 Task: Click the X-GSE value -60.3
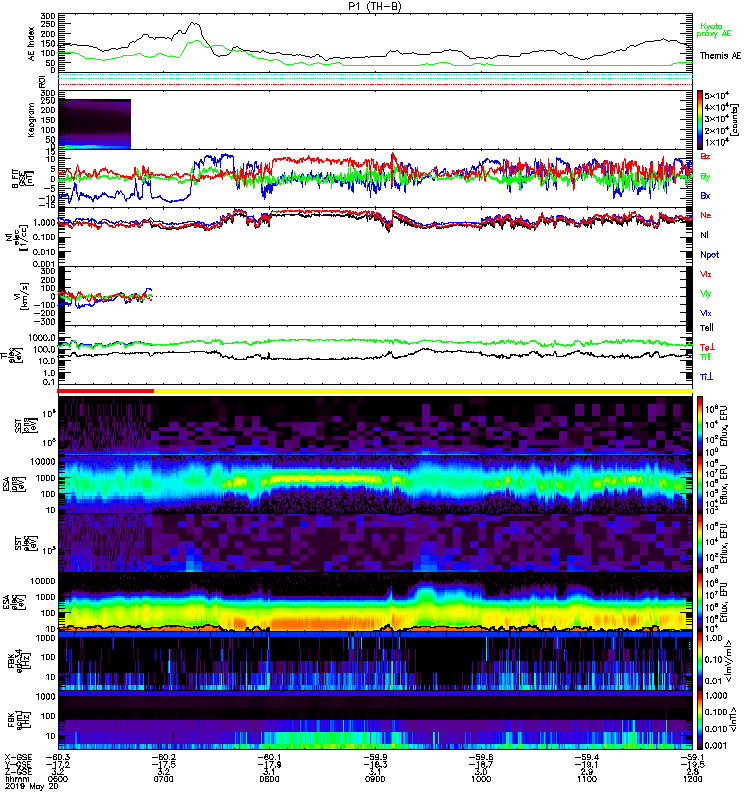point(58,758)
